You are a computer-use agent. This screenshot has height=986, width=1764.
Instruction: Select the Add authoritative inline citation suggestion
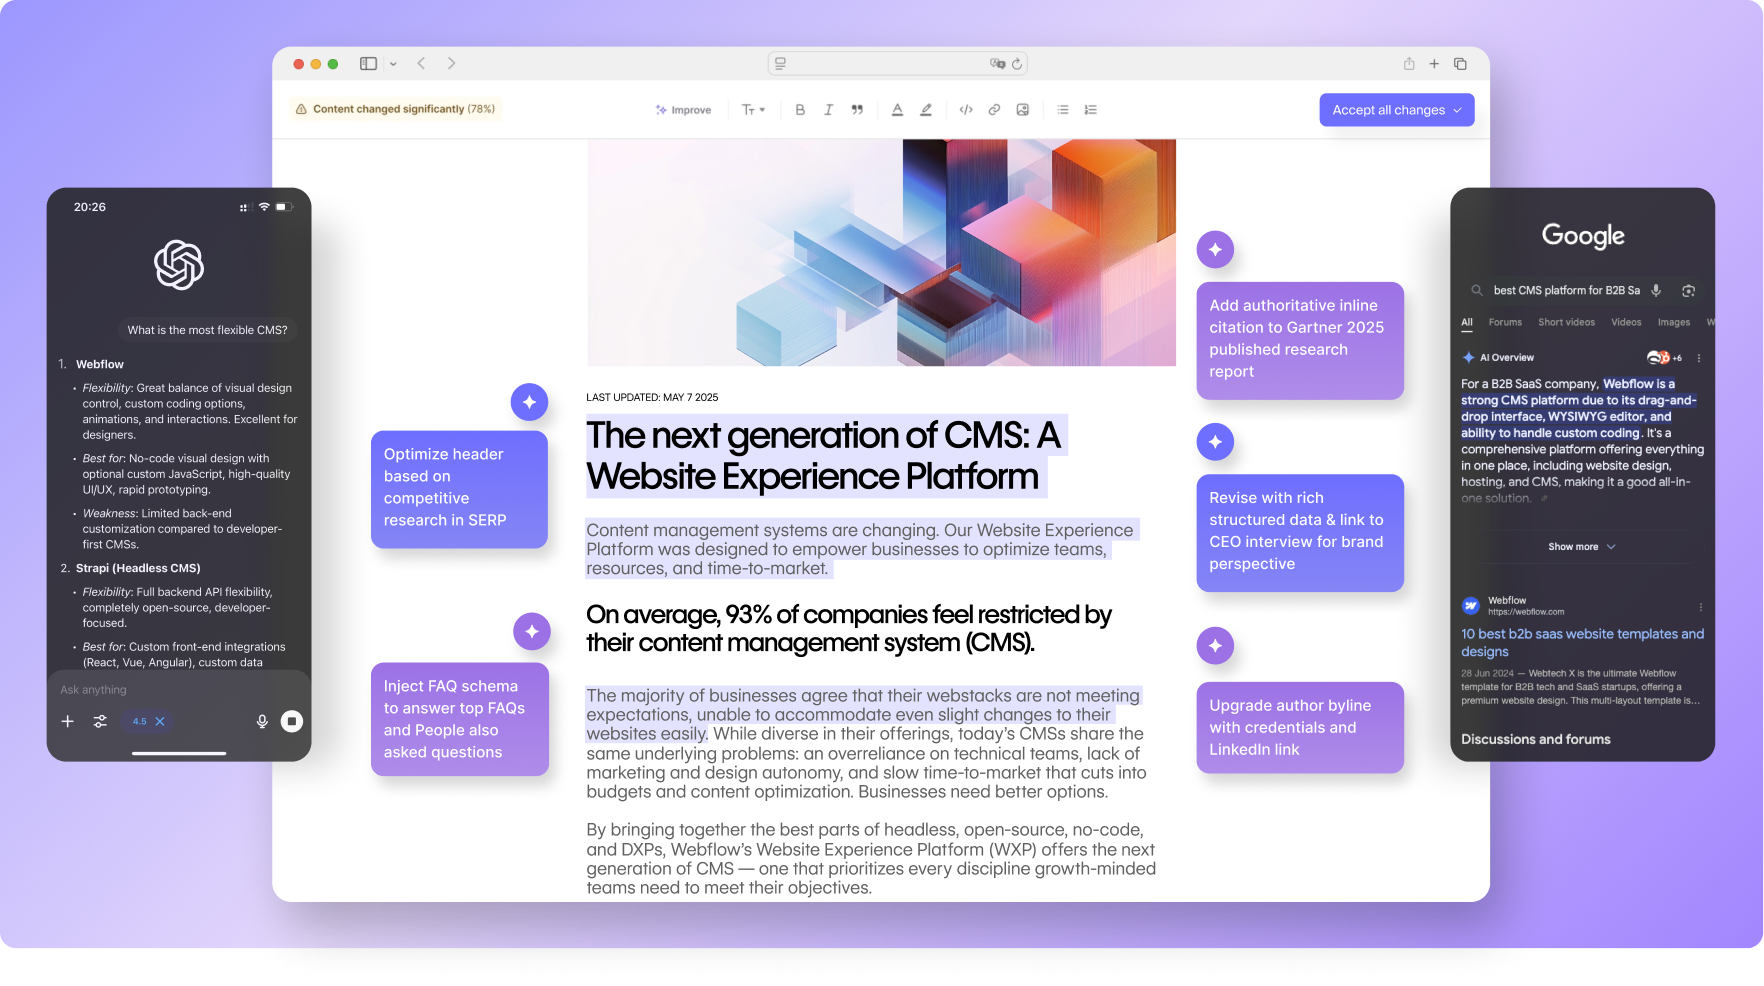[1300, 340]
